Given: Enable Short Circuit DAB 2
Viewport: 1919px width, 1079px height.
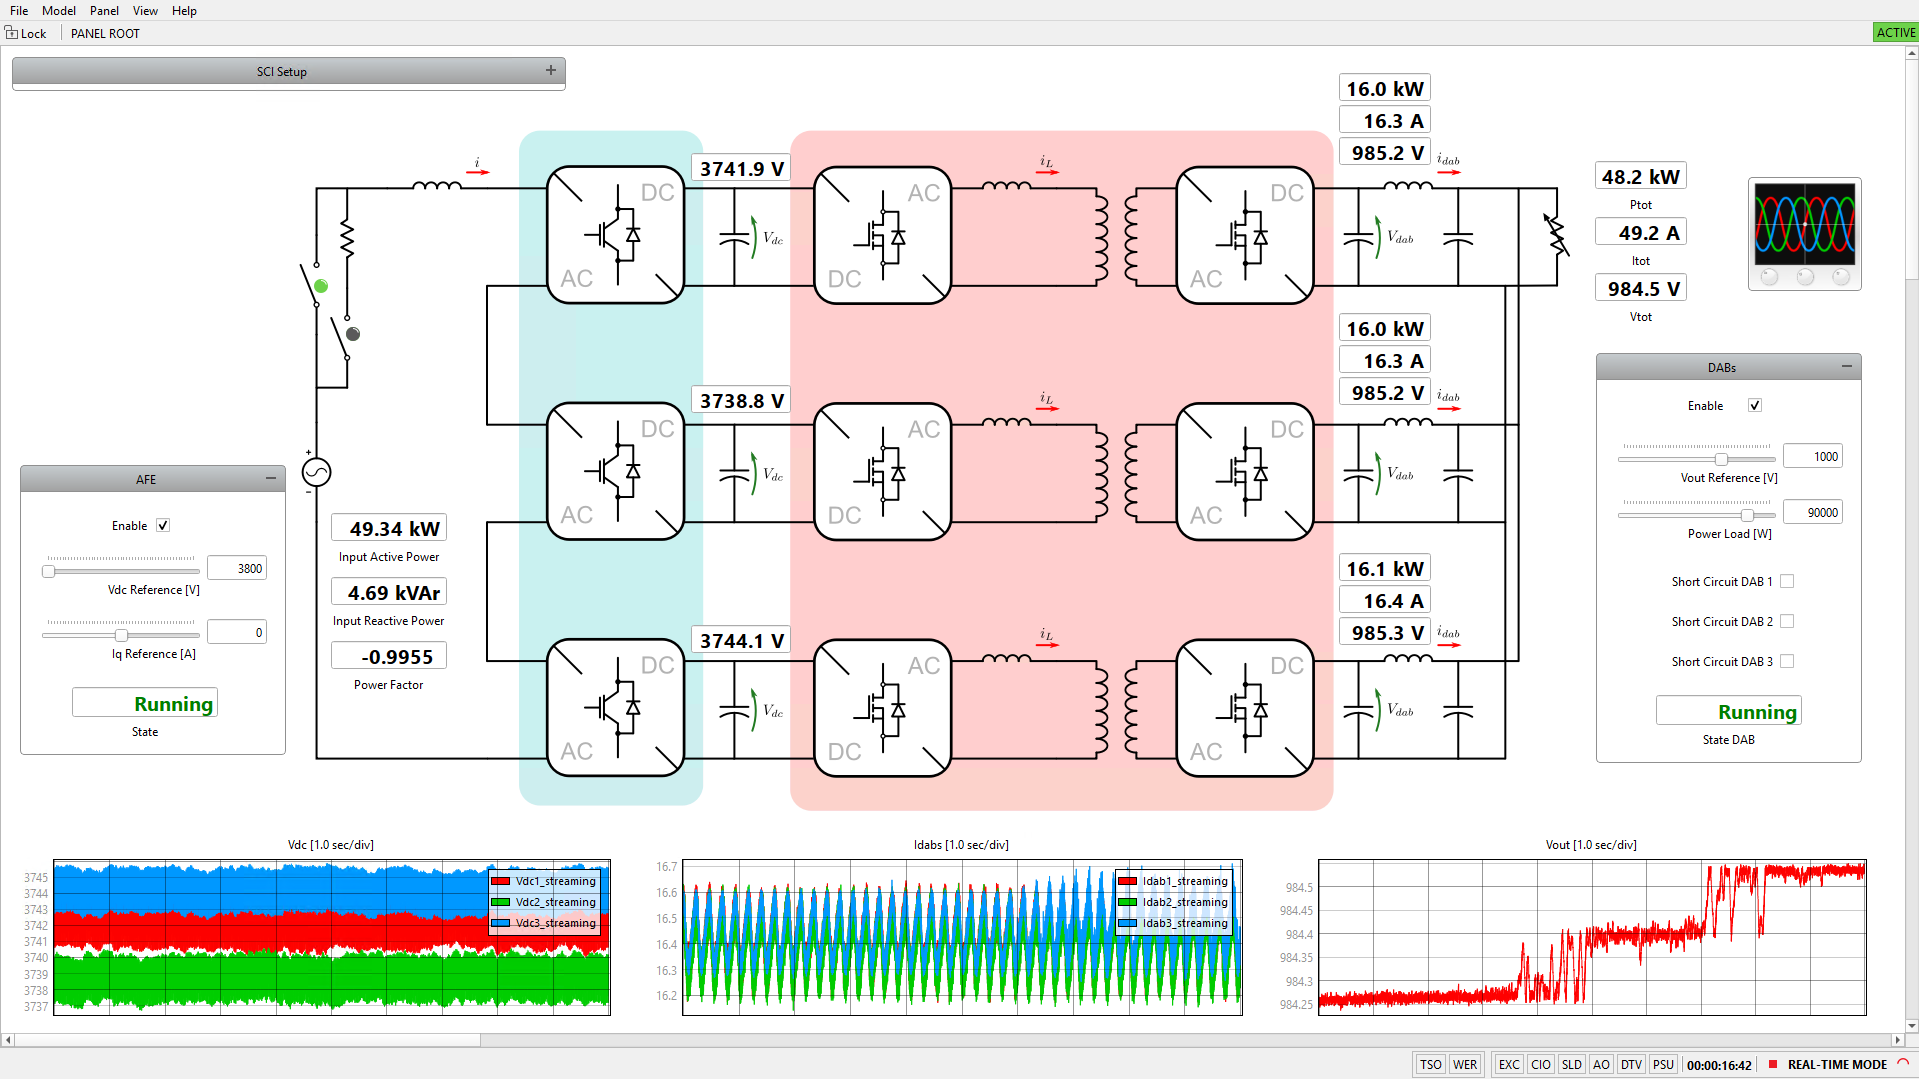Looking at the screenshot, I should [x=1787, y=622].
